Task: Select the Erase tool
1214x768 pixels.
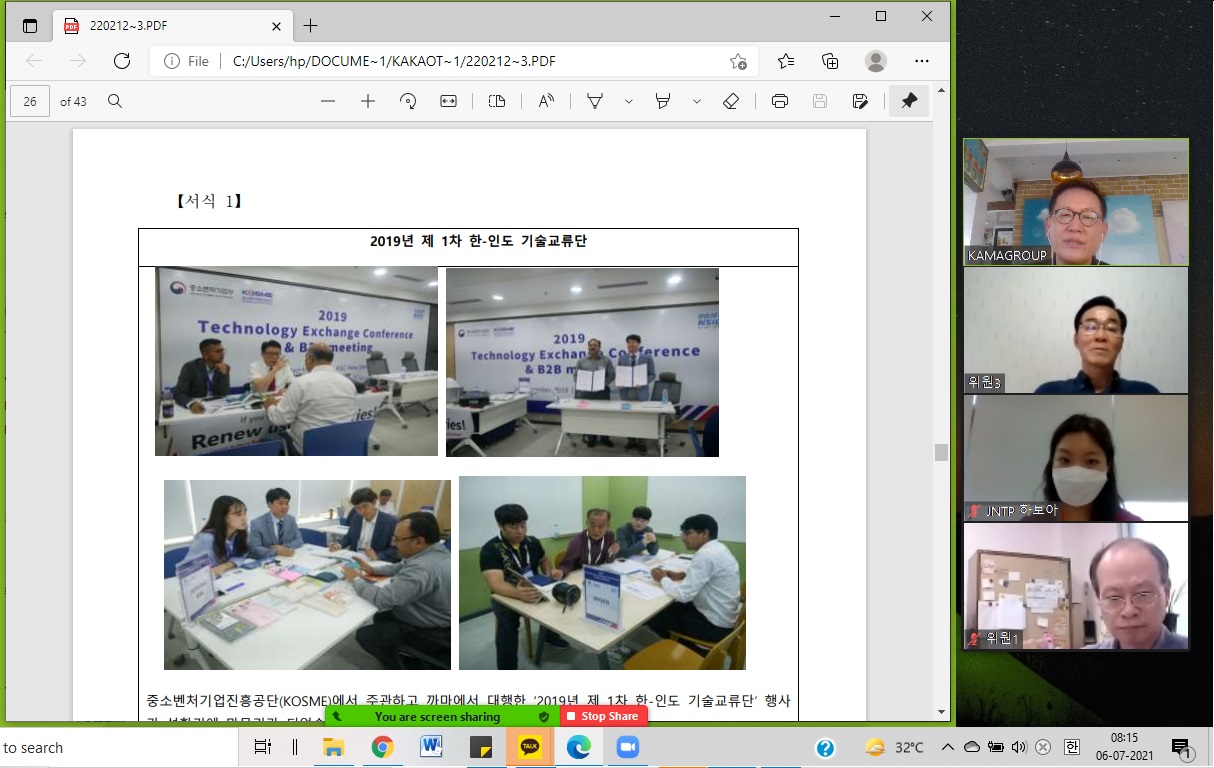Action: tap(731, 101)
